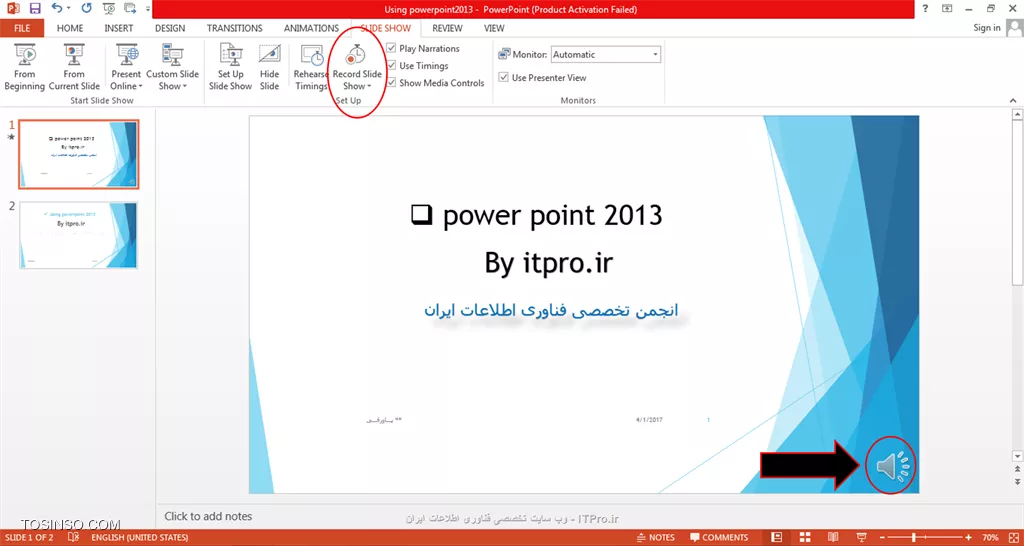1024x546 pixels.
Task: Open spell check icon in status bar
Action: [x=74, y=538]
